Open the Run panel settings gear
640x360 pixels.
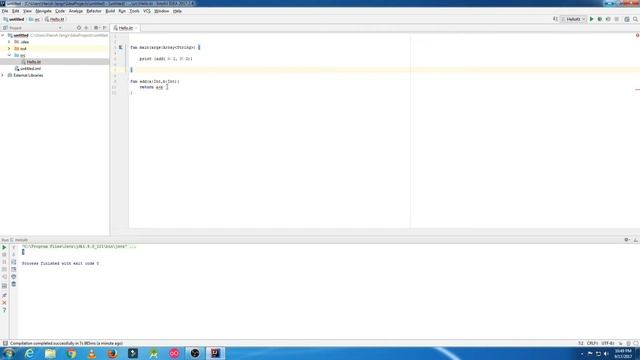pos(627,240)
